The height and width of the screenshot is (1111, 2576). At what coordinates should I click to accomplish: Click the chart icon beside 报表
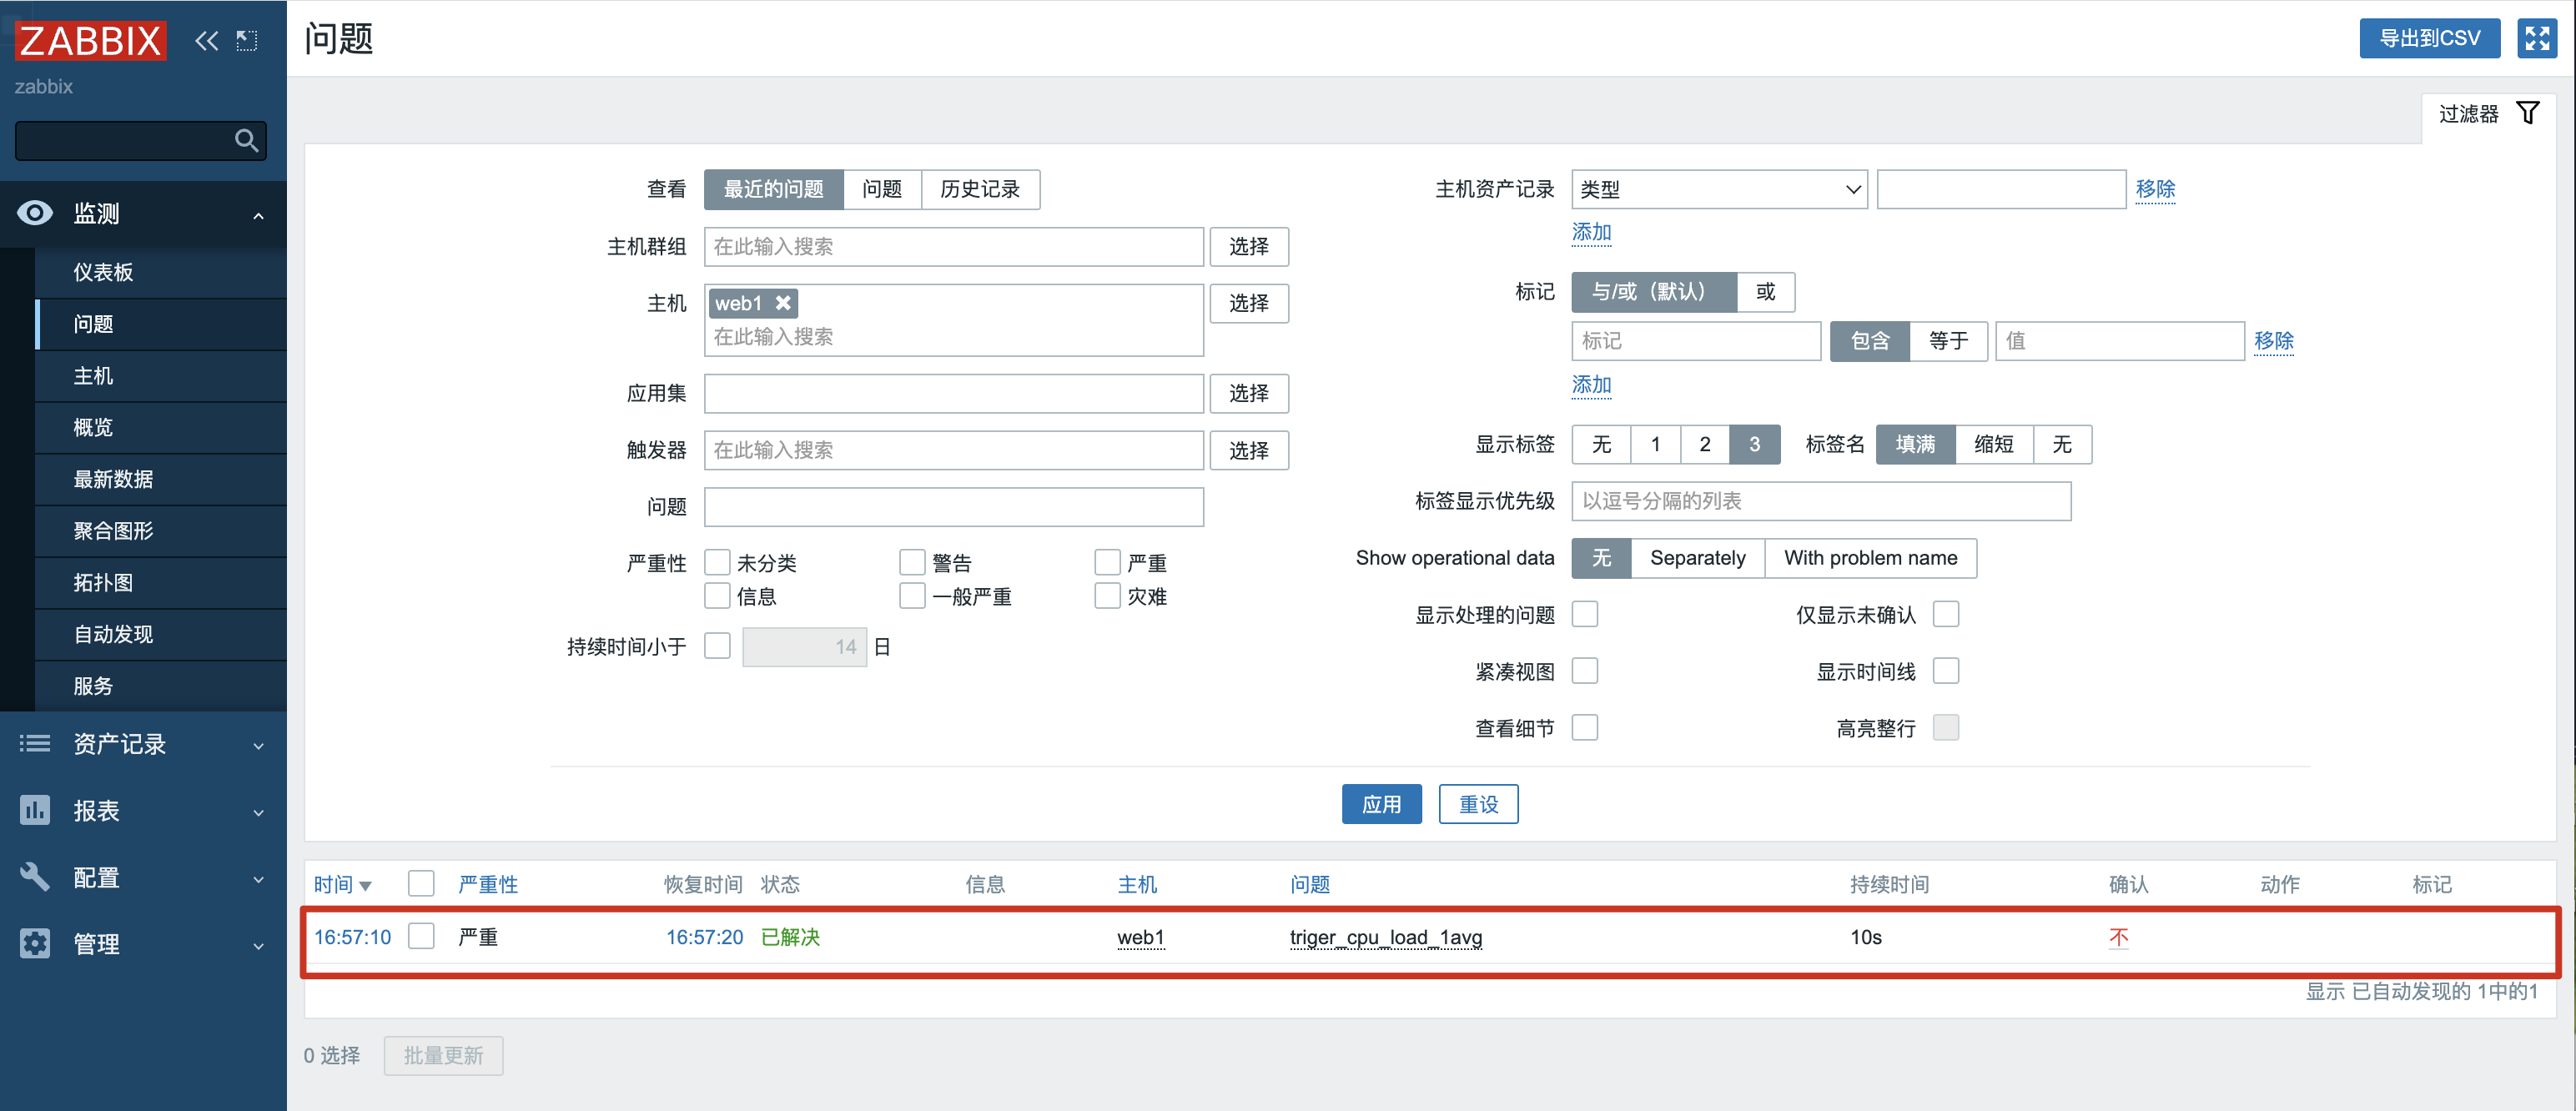coord(35,810)
